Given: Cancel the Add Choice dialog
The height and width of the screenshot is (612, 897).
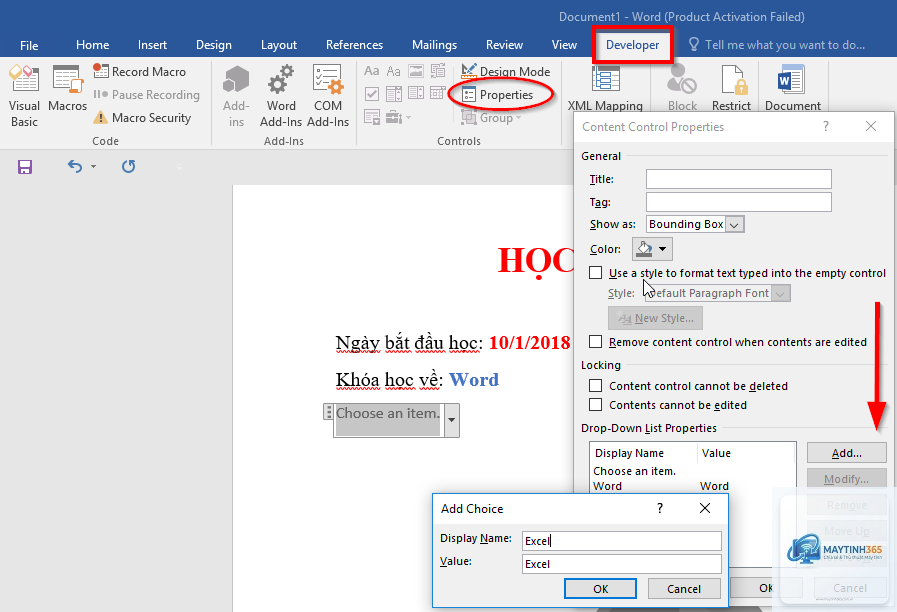Looking at the screenshot, I should click(684, 589).
